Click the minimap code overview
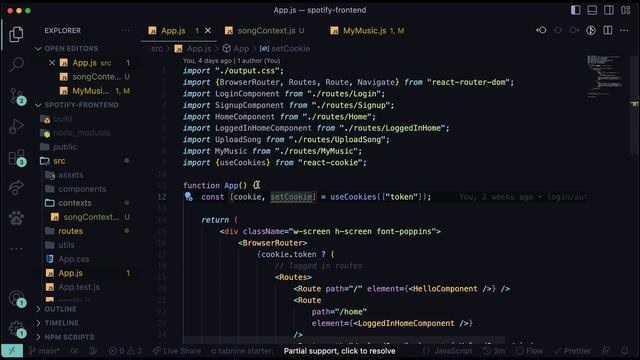This screenshot has height=360, width=640. (x=605, y=77)
